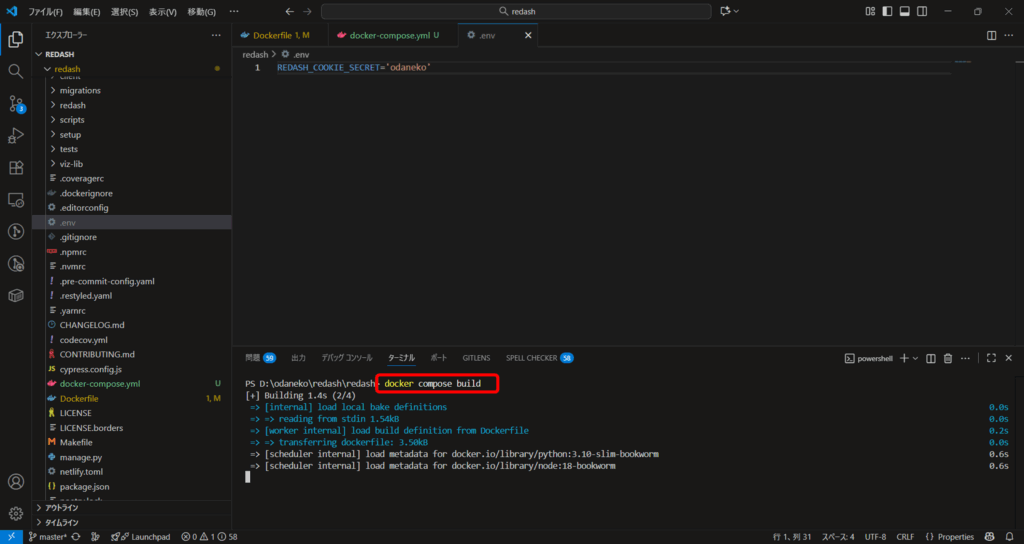The height and width of the screenshot is (544, 1024).
Task: Expand the アウトライン section
Action: tap(62, 508)
